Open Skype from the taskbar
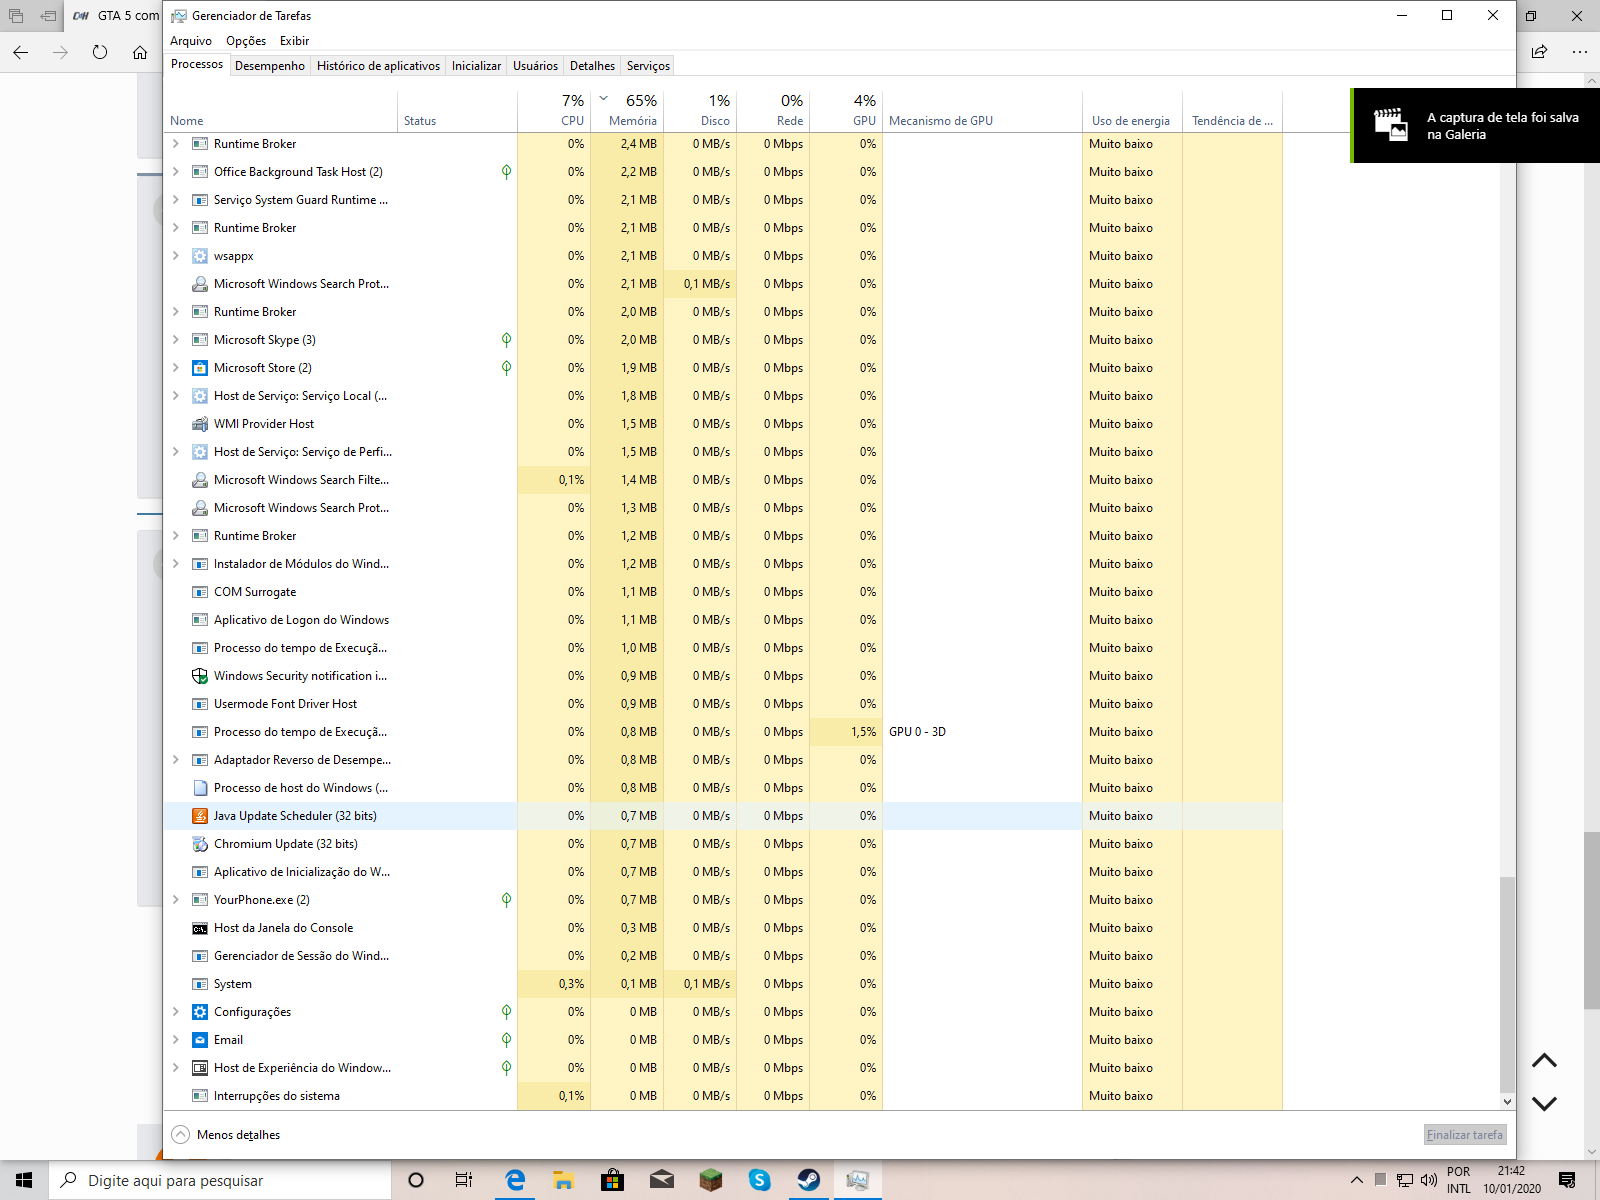Image resolution: width=1600 pixels, height=1200 pixels. (x=760, y=1180)
